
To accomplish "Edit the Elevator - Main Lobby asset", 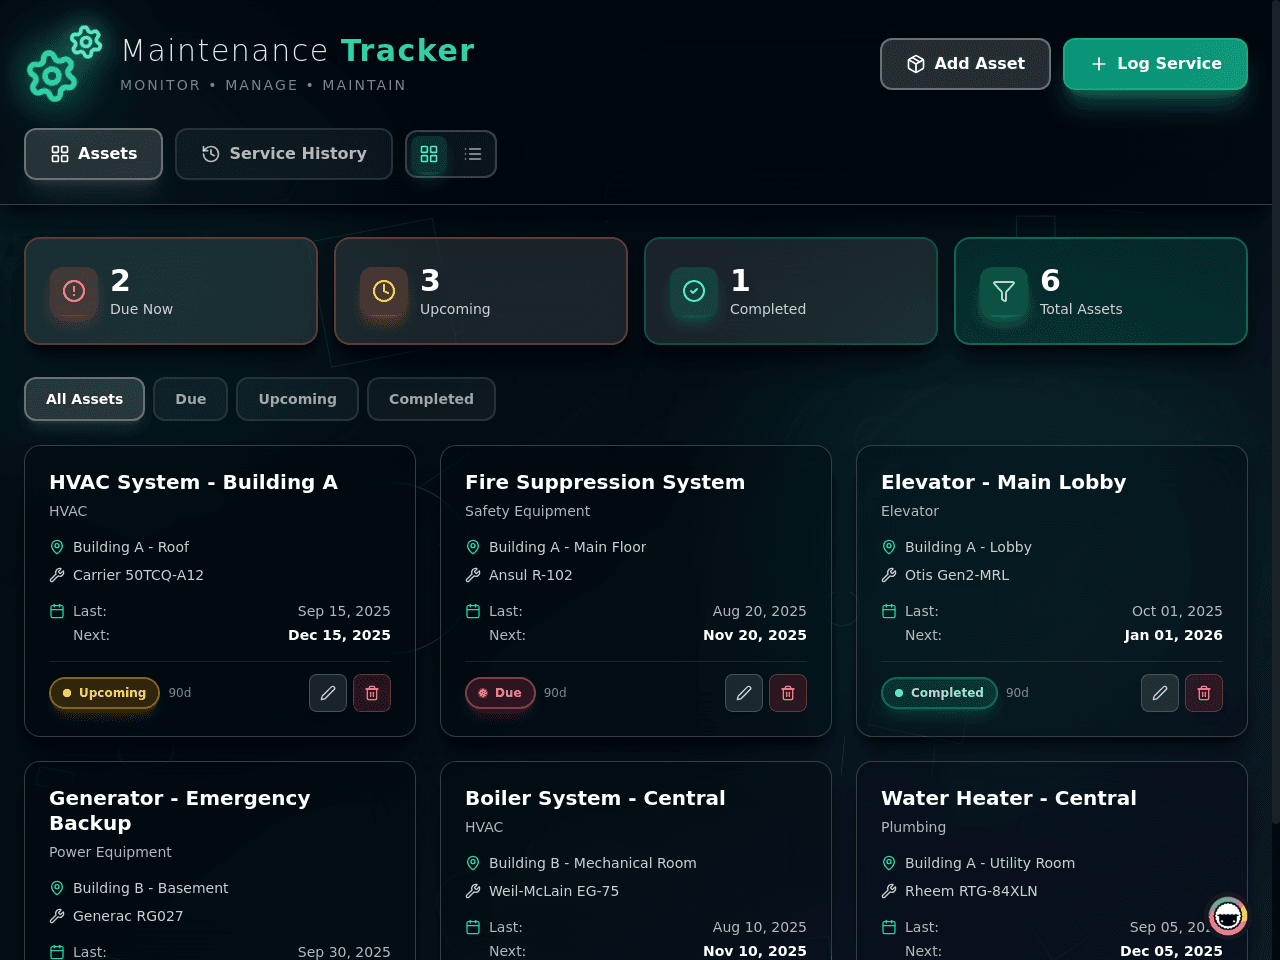I will (1160, 693).
